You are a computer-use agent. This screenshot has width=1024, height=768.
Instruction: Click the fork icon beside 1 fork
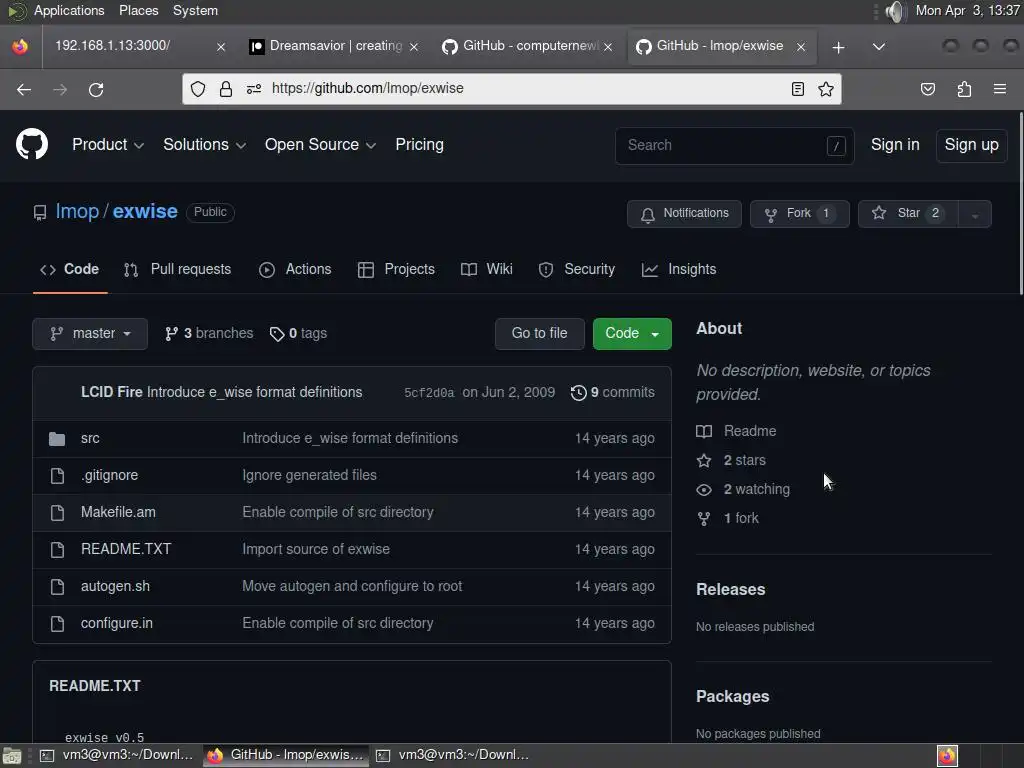pos(704,519)
